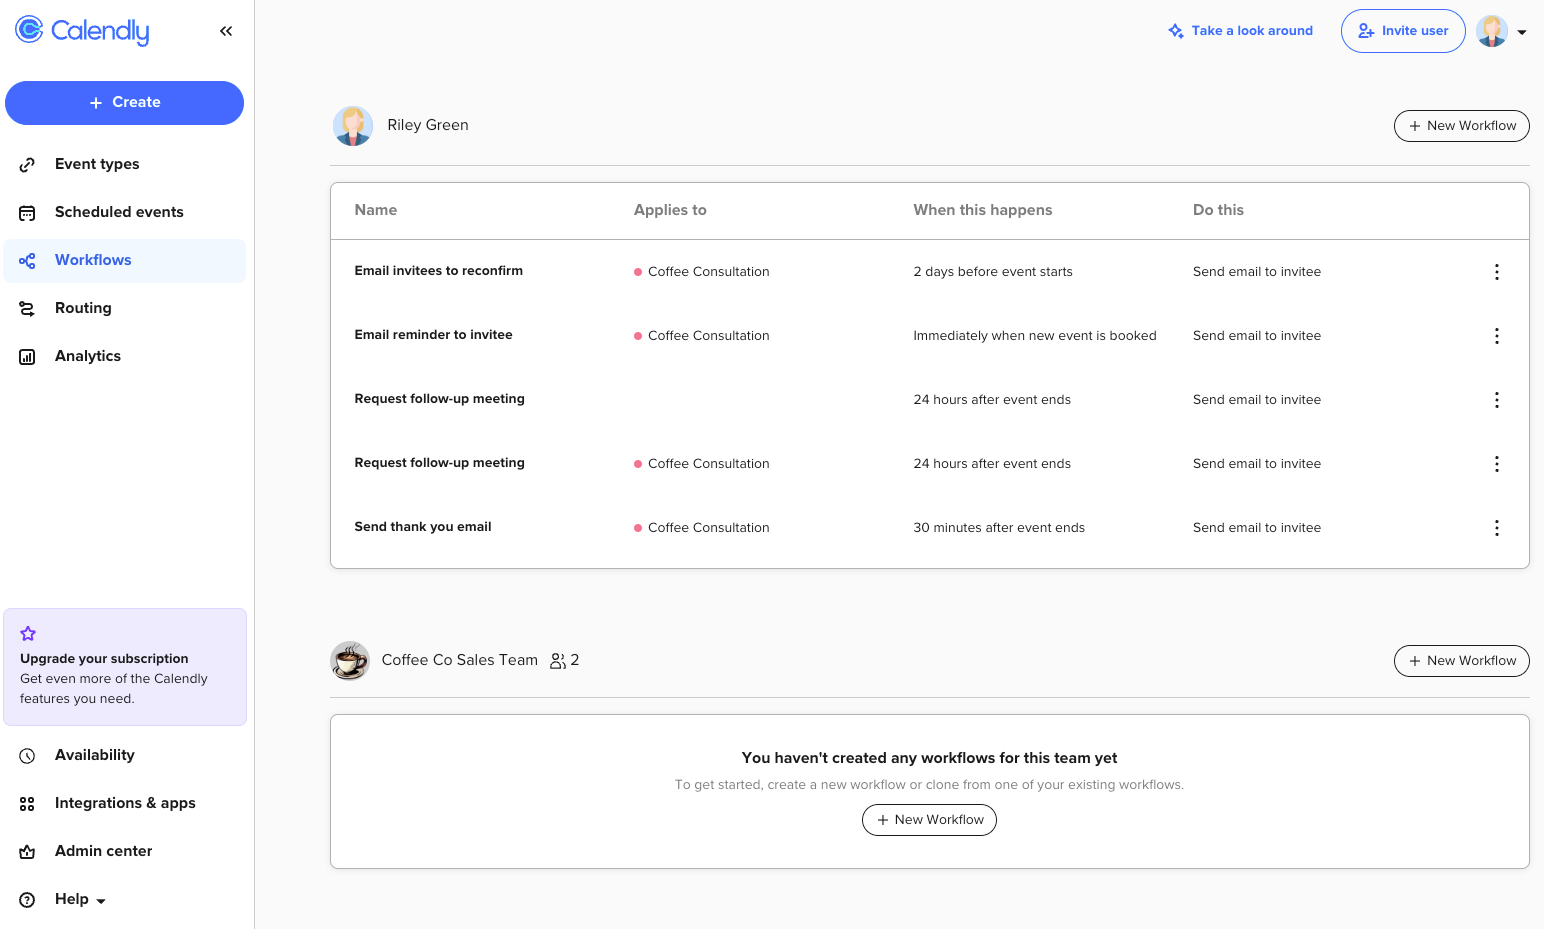The height and width of the screenshot is (929, 1544).
Task: Click the Create button
Action: click(x=124, y=102)
